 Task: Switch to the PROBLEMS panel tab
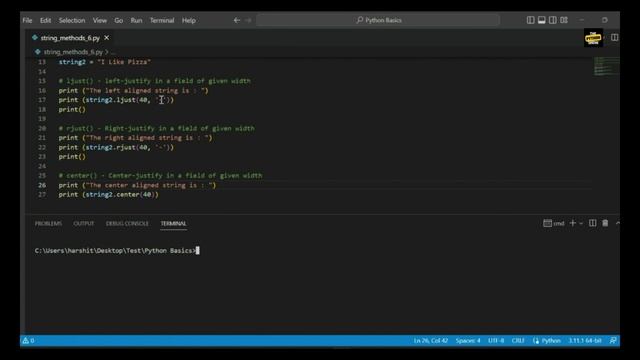[x=48, y=224]
